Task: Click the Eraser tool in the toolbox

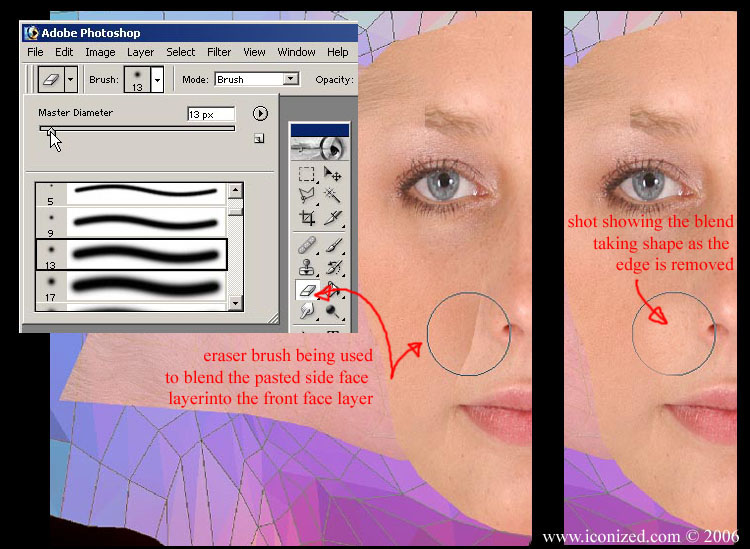Action: click(307, 290)
